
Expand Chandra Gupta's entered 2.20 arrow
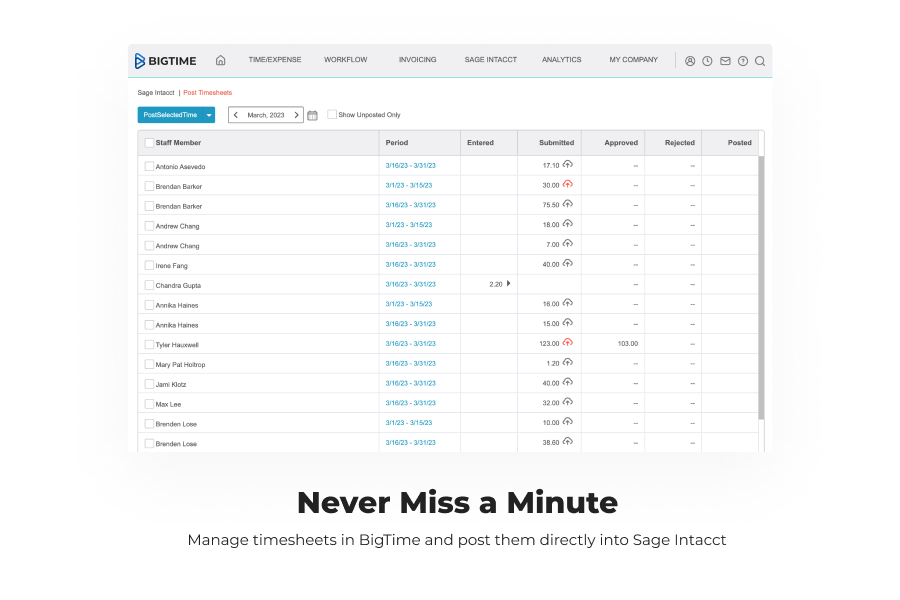click(x=508, y=284)
